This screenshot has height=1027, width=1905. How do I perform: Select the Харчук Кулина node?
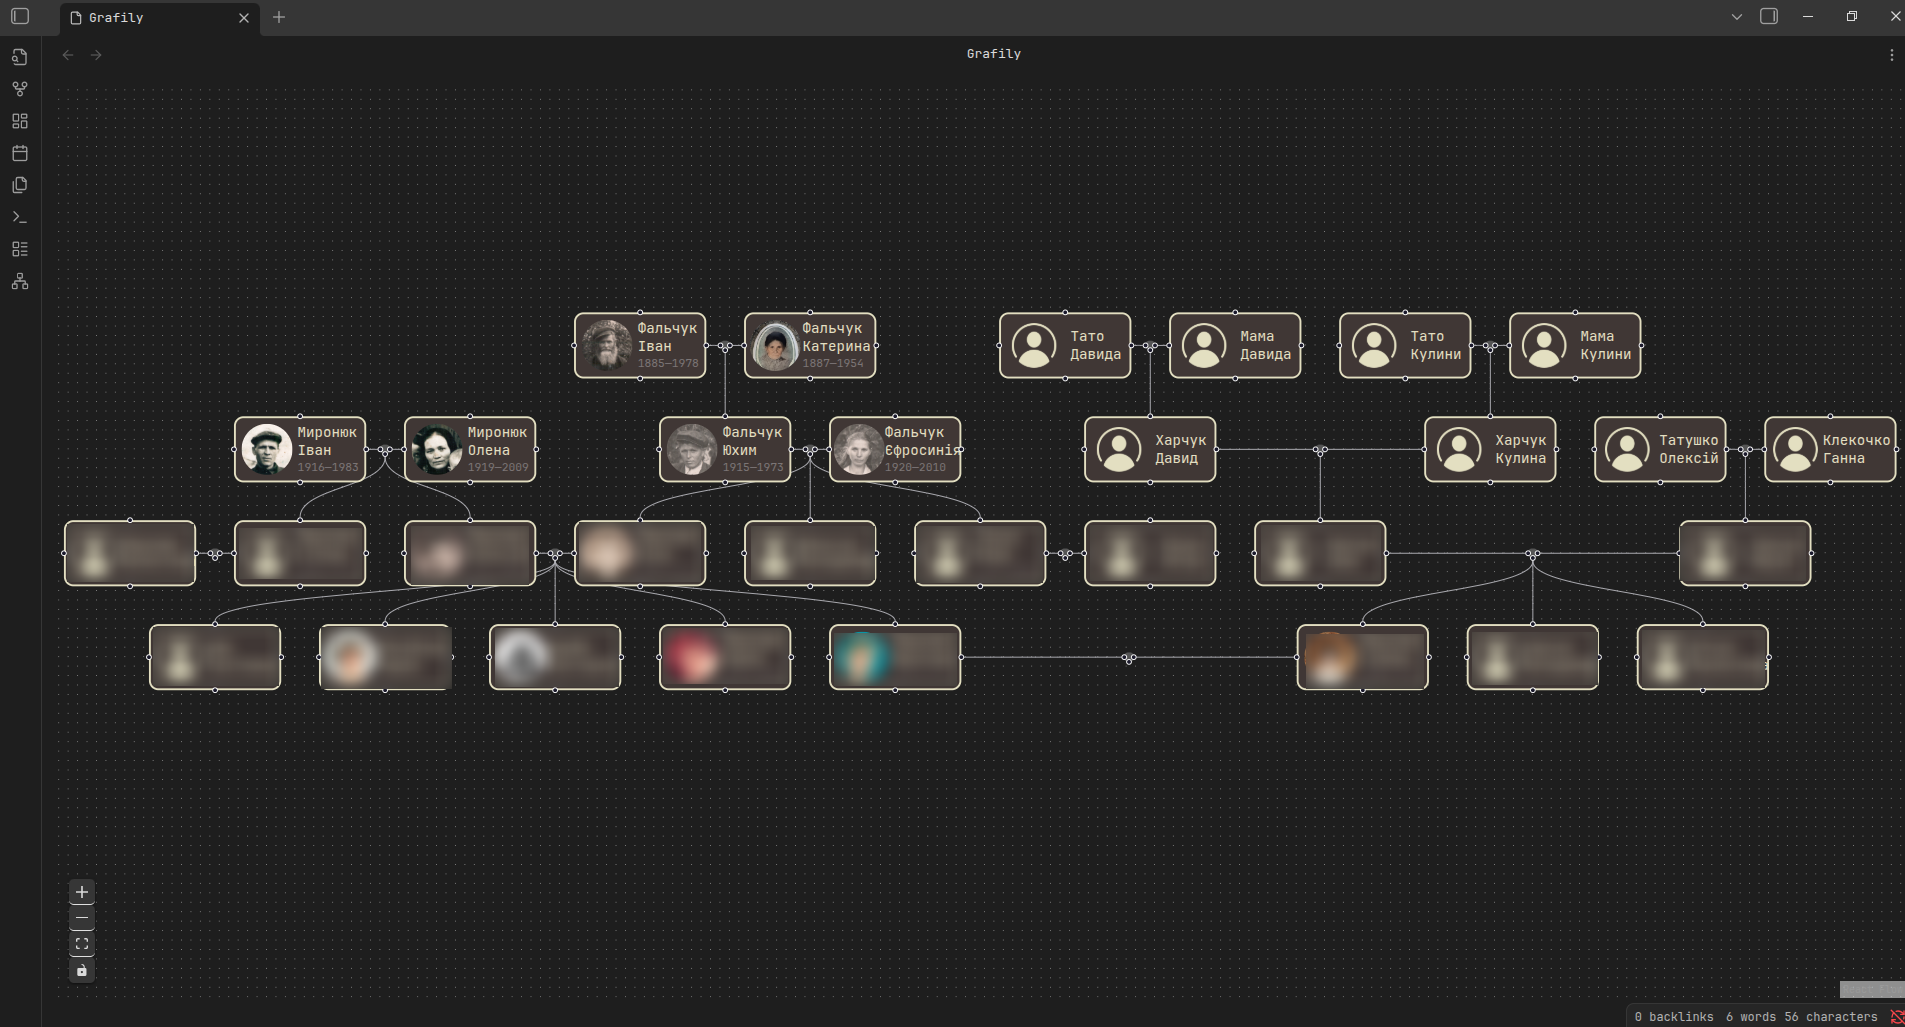tap(1490, 449)
